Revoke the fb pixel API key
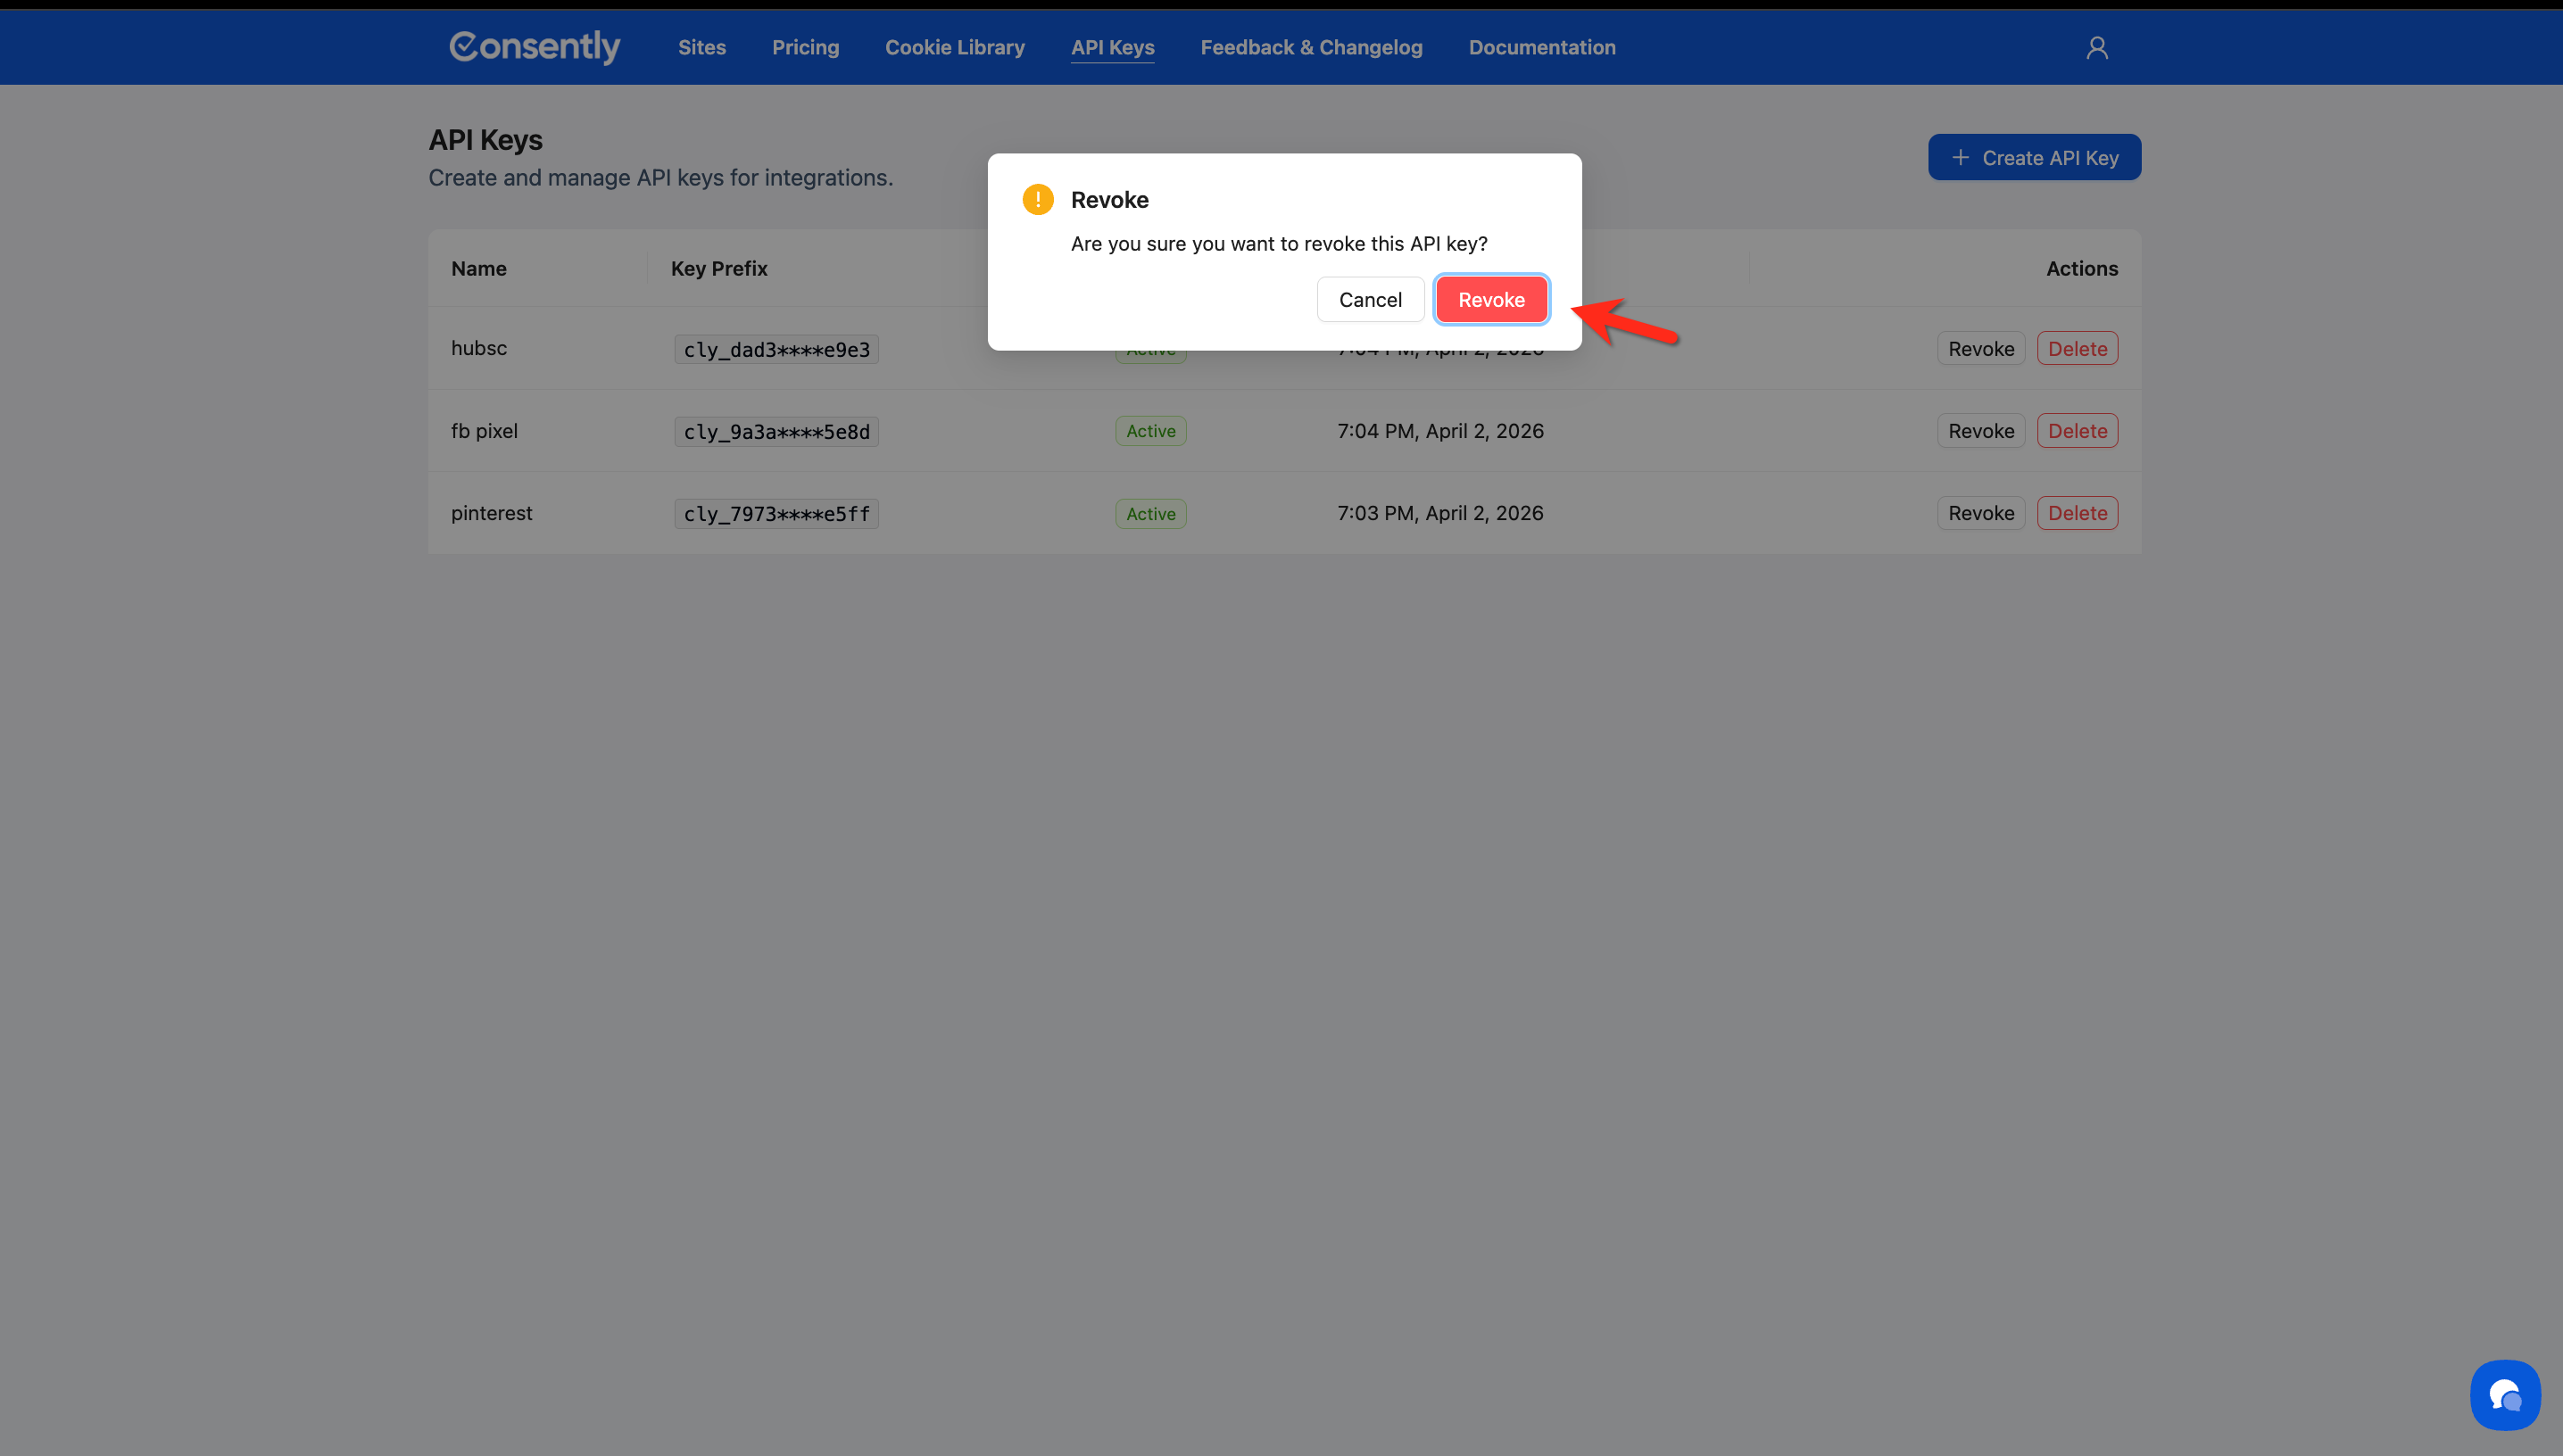This screenshot has height=1456, width=2563. [x=1980, y=431]
